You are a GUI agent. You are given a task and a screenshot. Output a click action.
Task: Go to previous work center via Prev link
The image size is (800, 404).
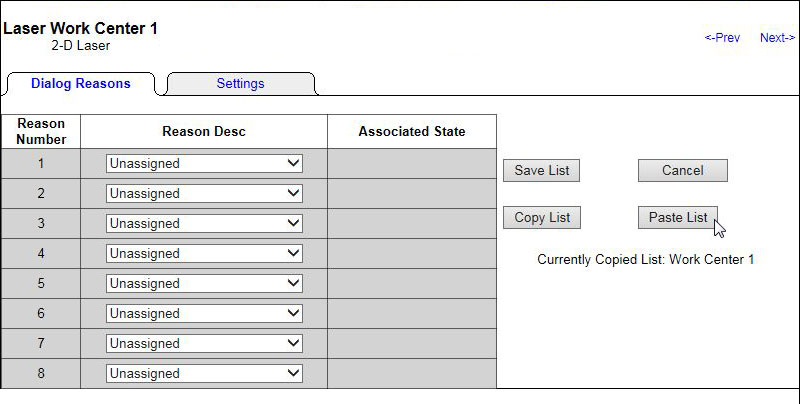click(722, 38)
